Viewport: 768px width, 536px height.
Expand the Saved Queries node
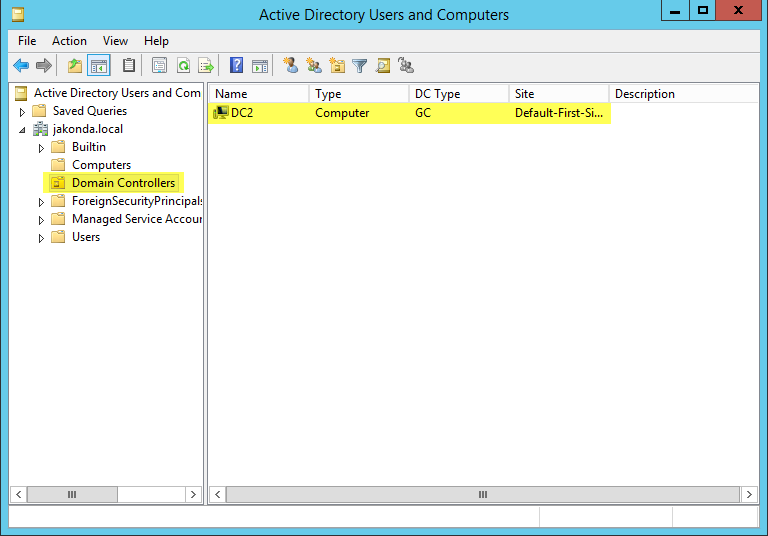coord(22,111)
